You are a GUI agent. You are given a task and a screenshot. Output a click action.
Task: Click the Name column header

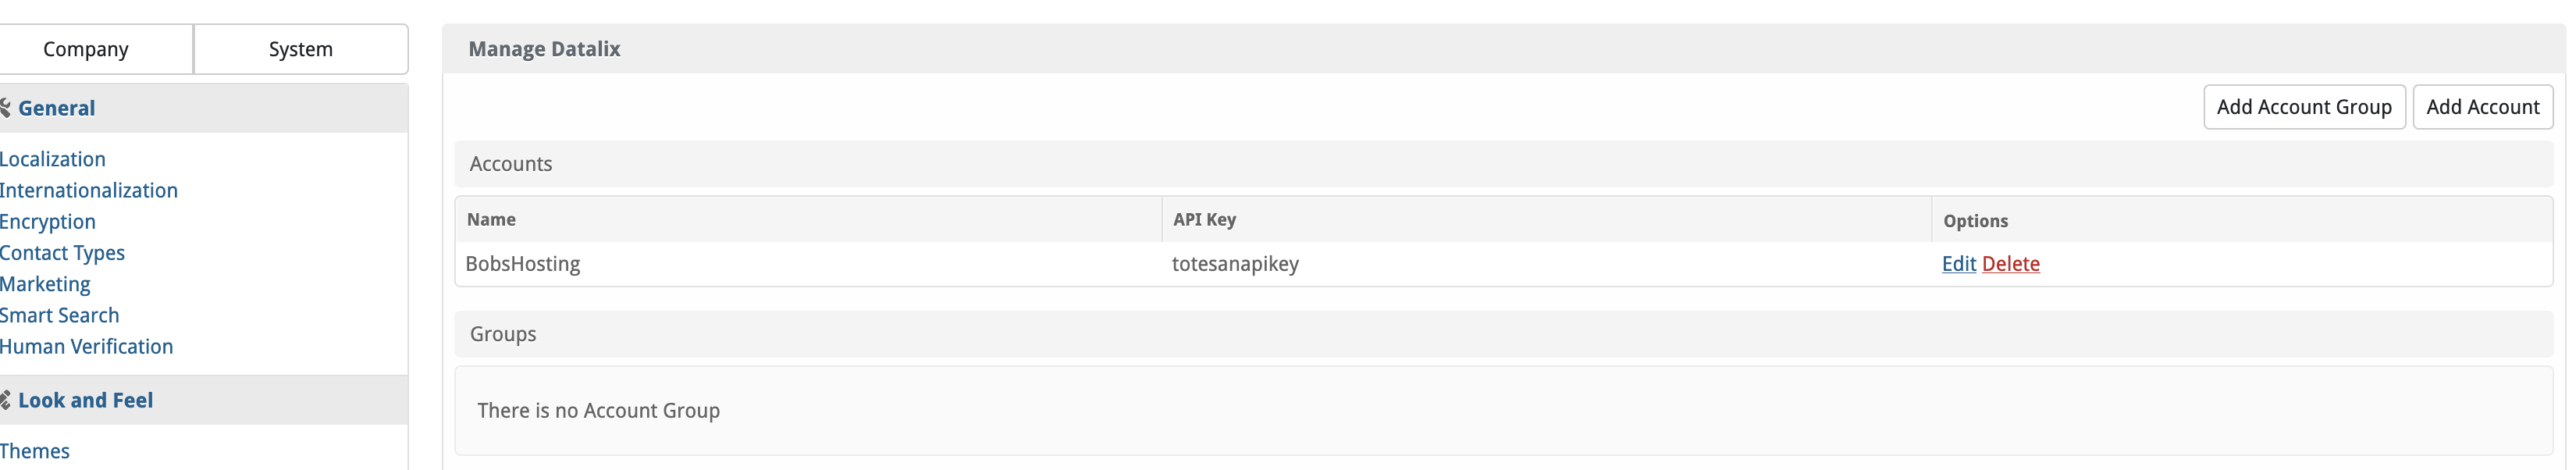click(x=491, y=219)
